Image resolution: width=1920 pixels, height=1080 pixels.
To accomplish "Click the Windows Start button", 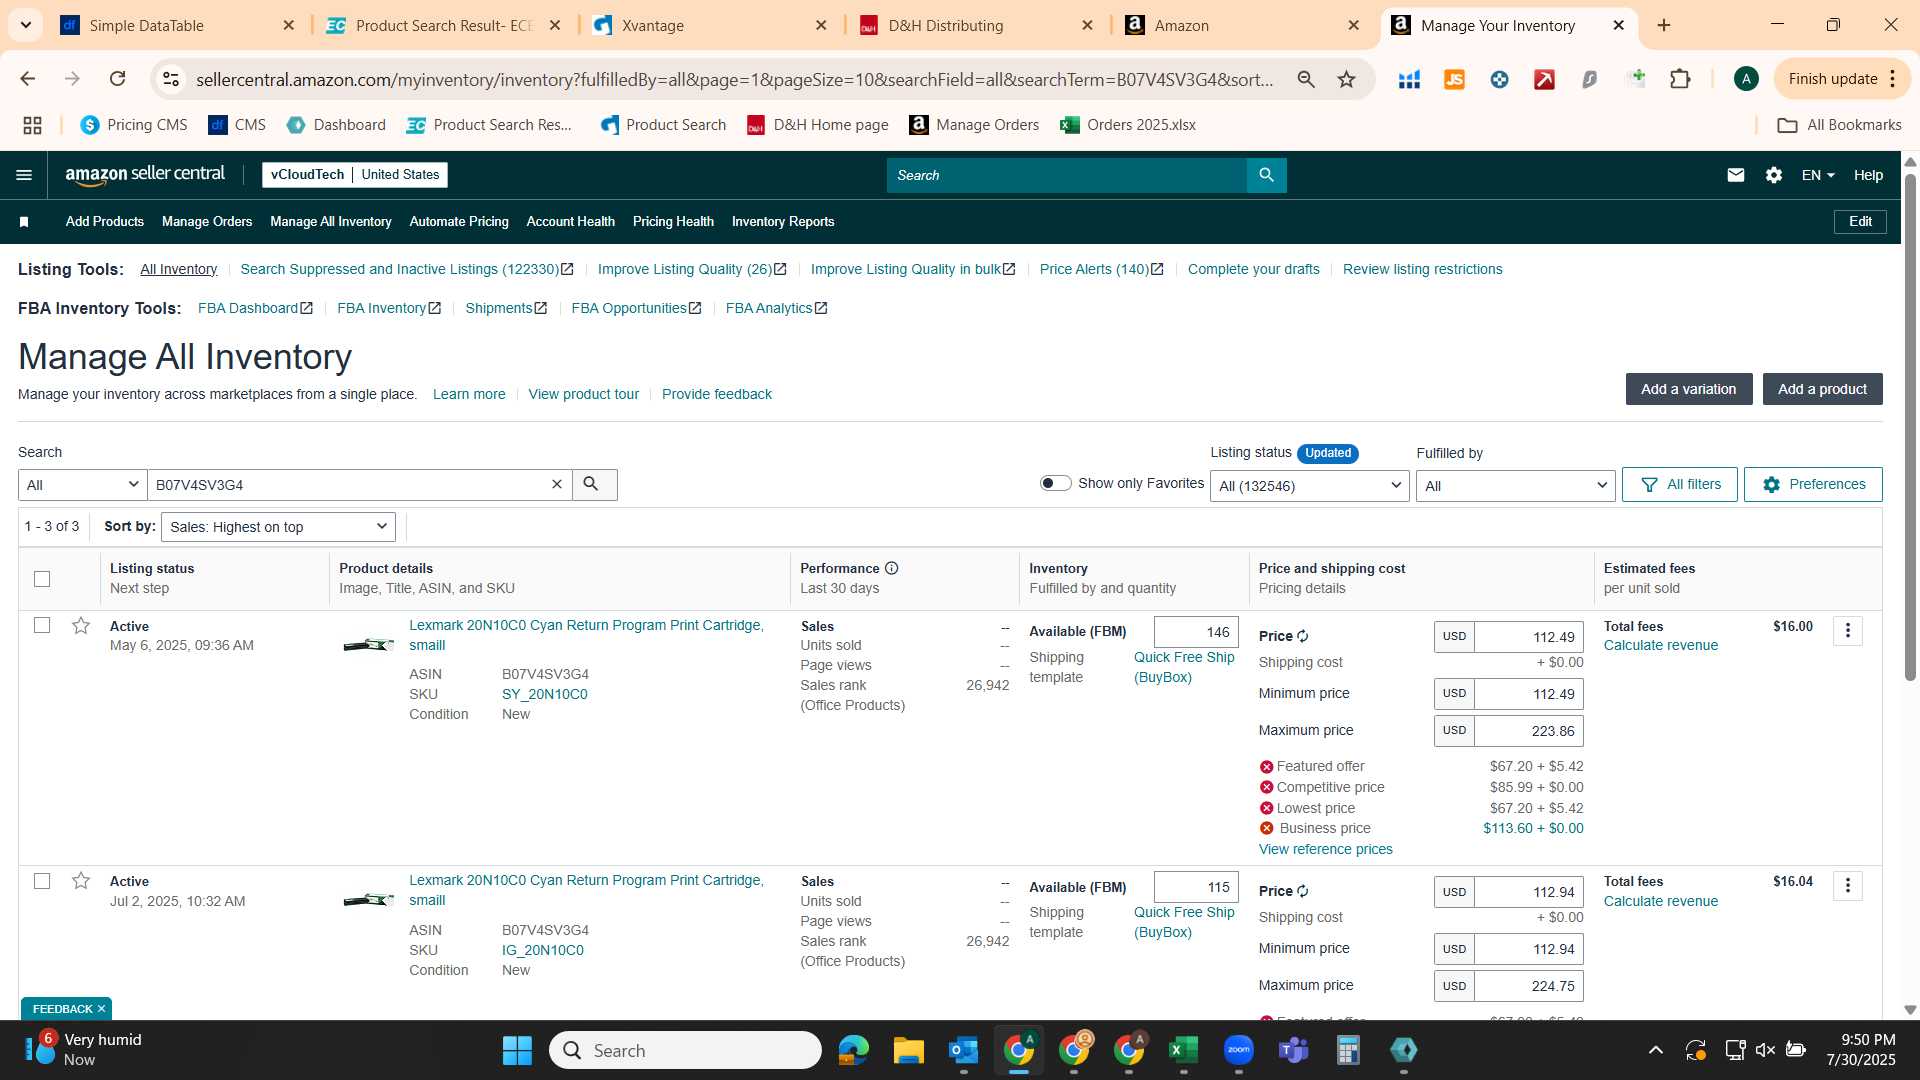I will pos(517,1050).
